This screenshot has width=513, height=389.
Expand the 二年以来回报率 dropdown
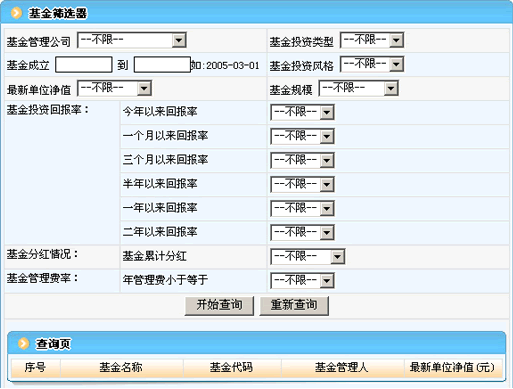click(x=302, y=232)
